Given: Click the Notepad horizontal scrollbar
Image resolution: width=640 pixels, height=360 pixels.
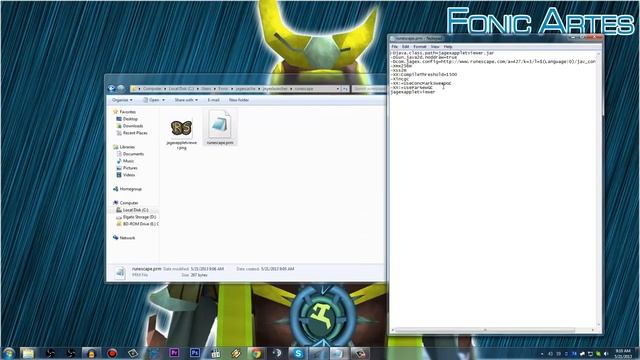Looking at the screenshot, I should click(x=494, y=330).
